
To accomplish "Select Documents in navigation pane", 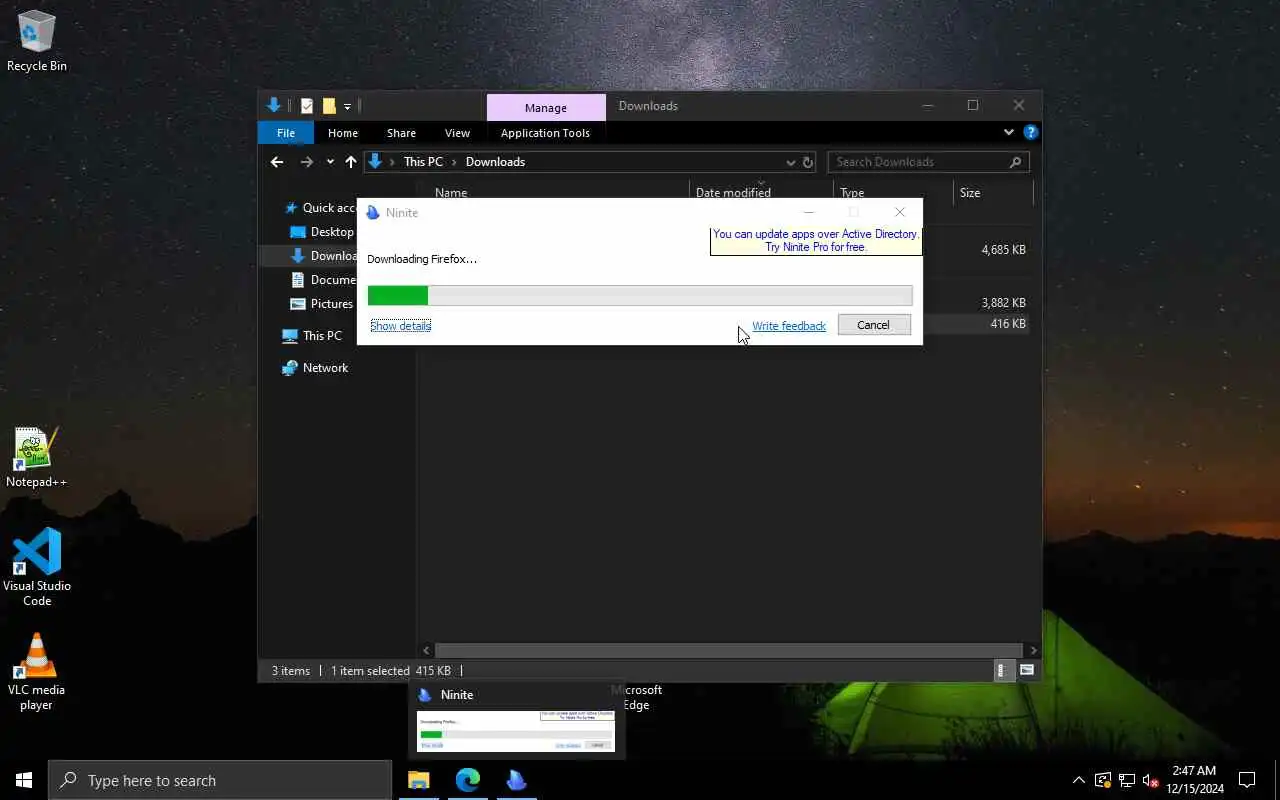I will [x=323, y=280].
